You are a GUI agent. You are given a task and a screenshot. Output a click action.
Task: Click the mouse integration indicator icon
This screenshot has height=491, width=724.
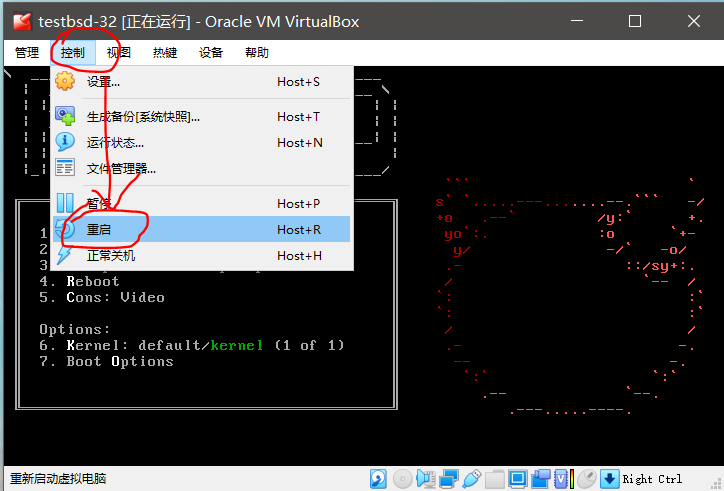point(587,479)
